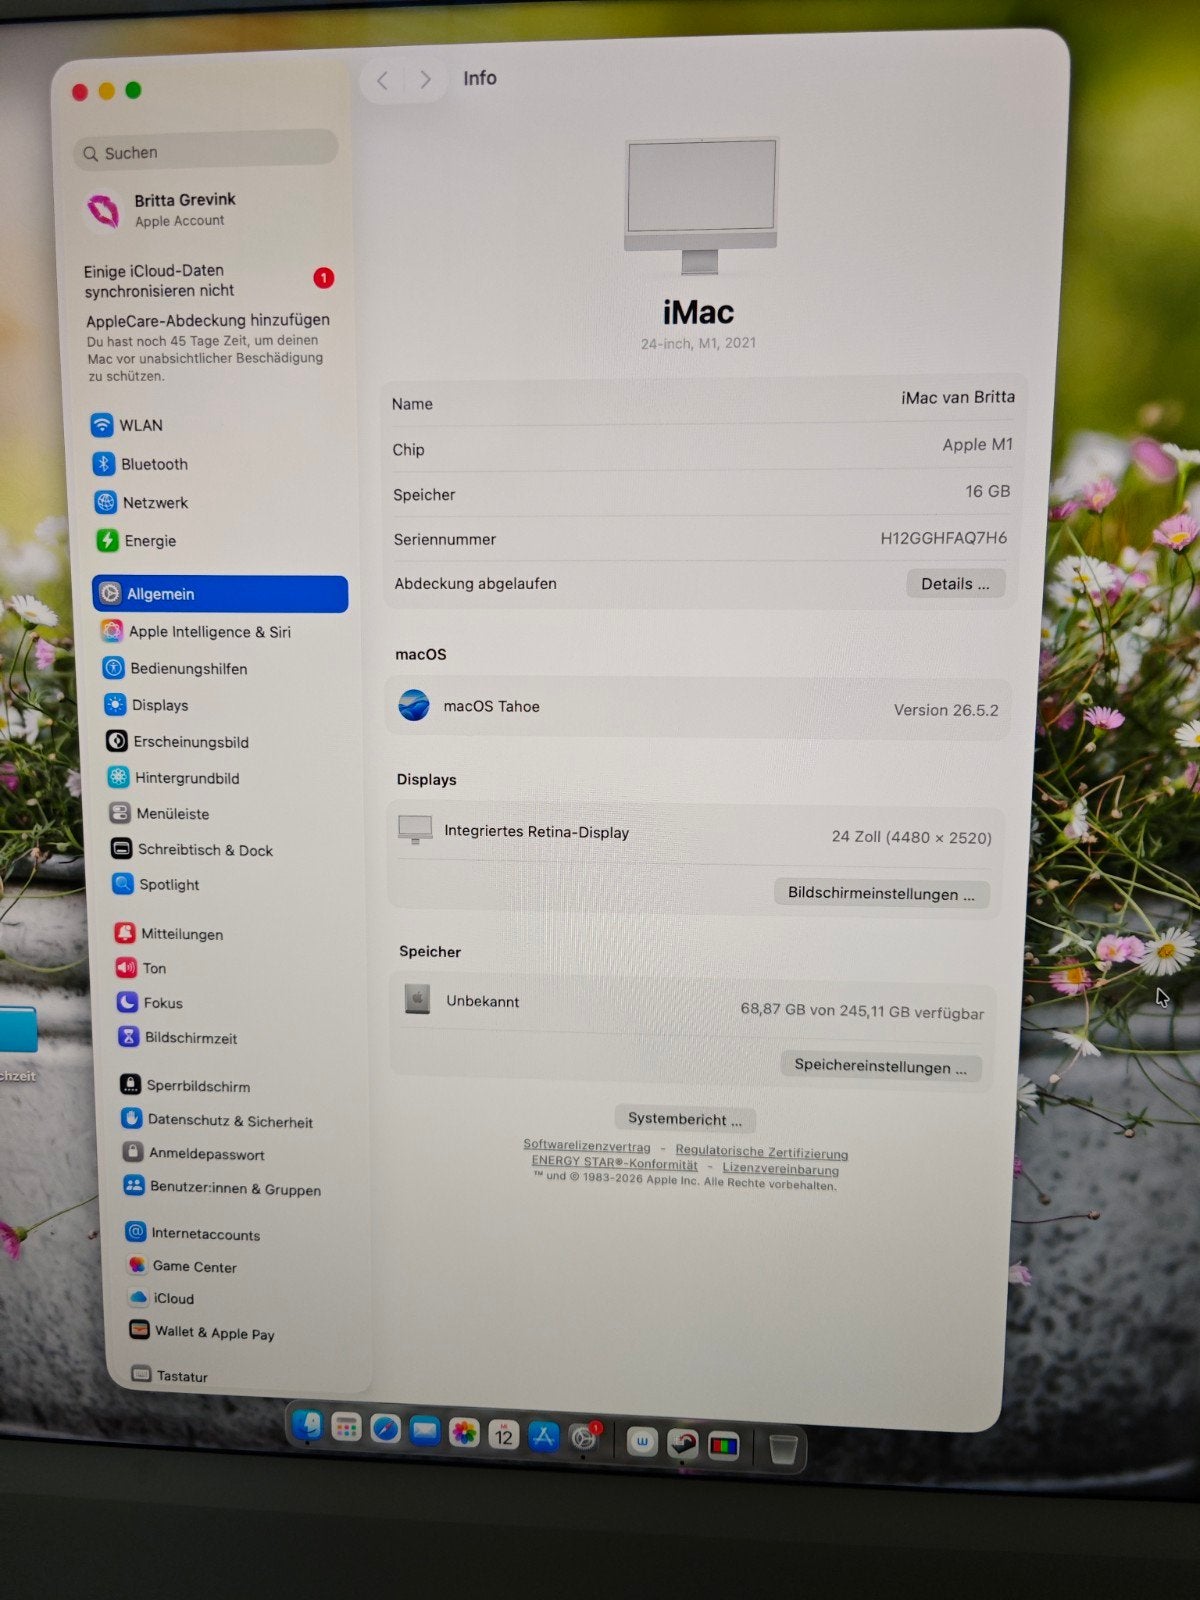Open Calendar from the Dock
The width and height of the screenshot is (1200, 1600).
(504, 1435)
